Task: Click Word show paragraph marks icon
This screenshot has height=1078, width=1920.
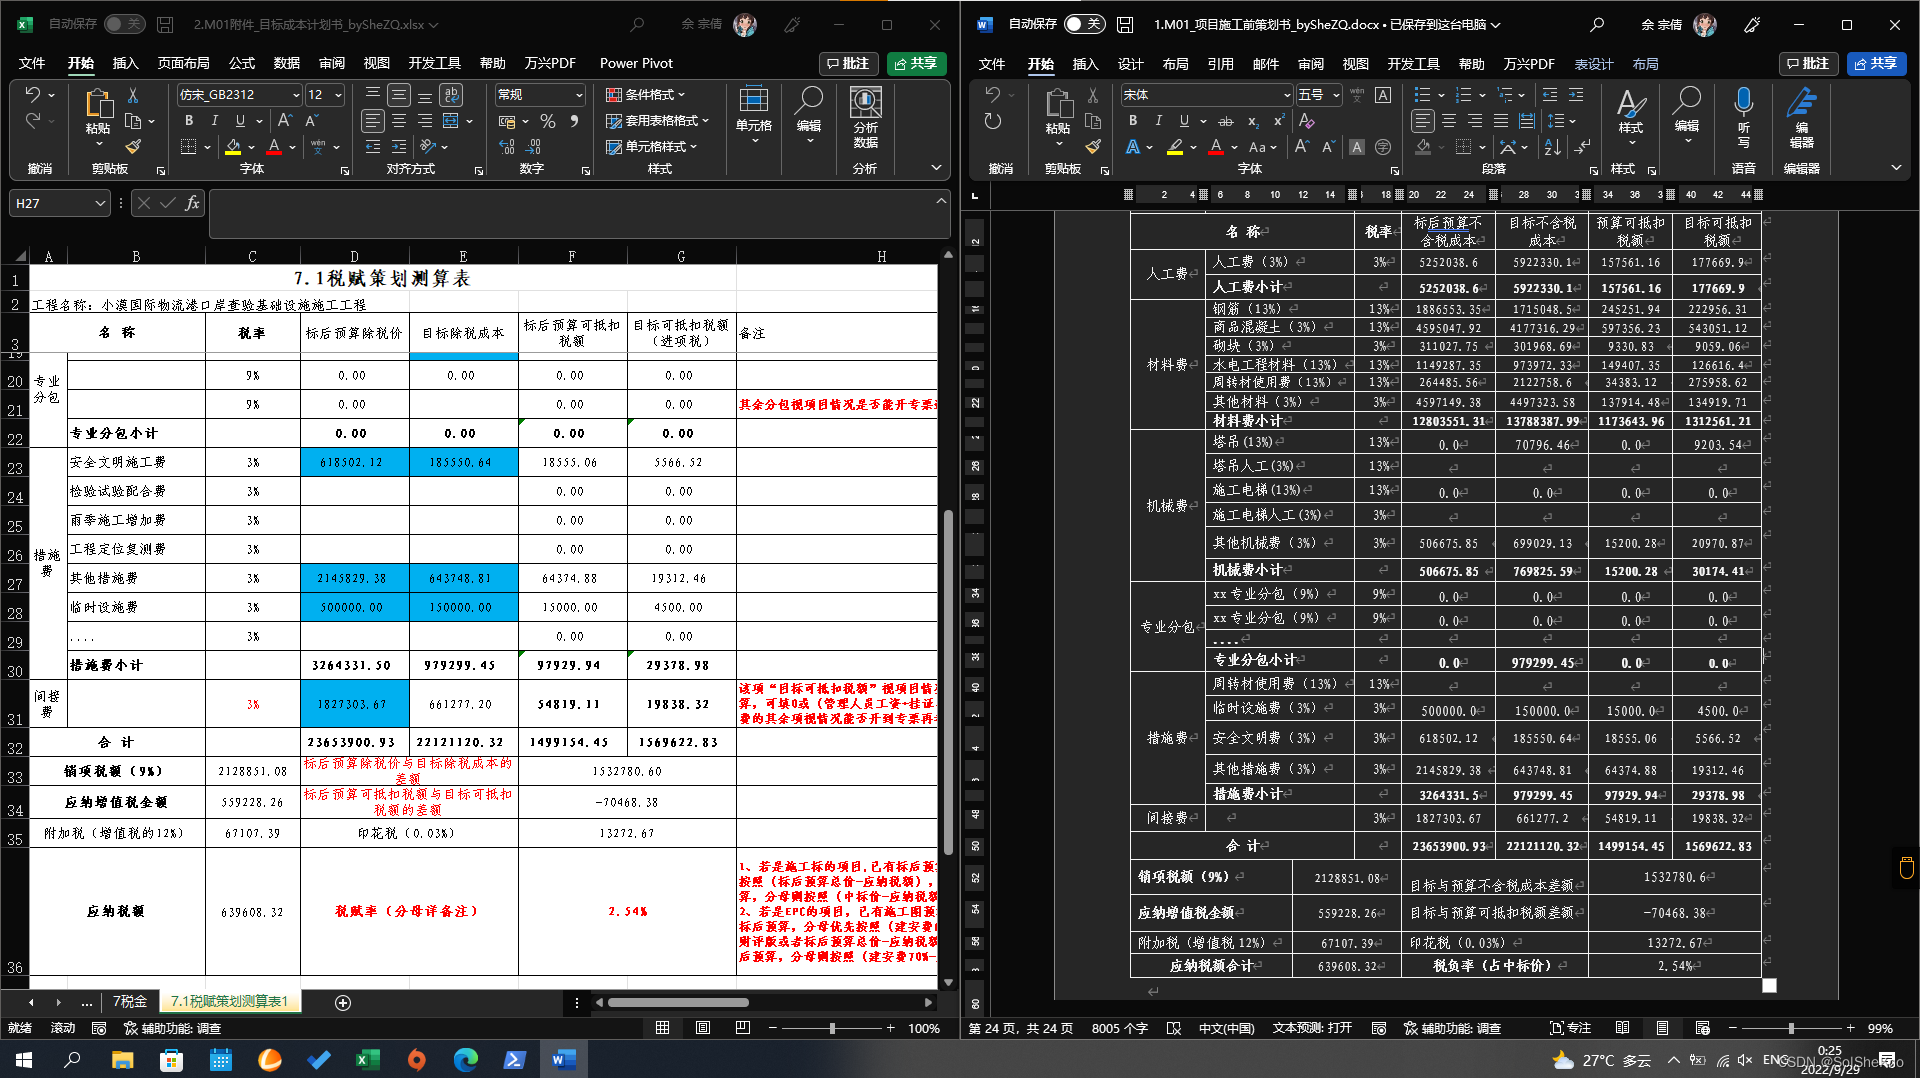Action: (x=1582, y=147)
